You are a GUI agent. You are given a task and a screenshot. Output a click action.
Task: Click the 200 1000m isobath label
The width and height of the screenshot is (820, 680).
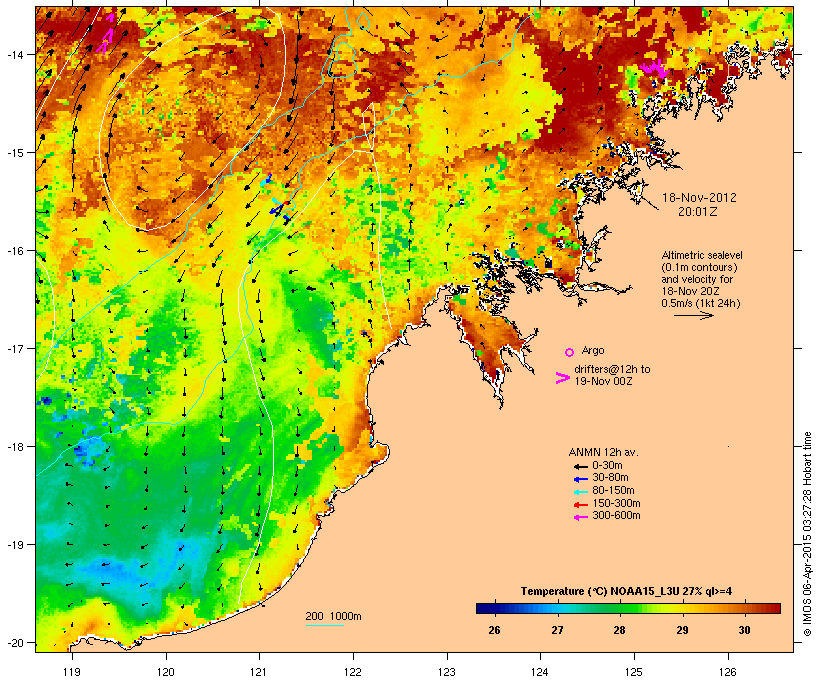point(333,616)
